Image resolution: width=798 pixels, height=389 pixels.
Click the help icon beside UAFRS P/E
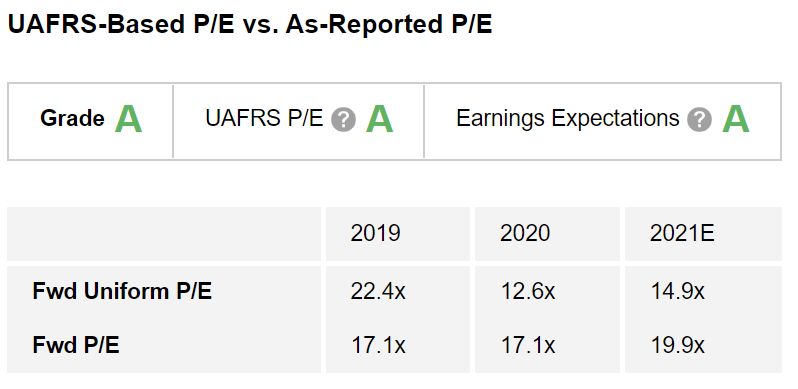[344, 120]
